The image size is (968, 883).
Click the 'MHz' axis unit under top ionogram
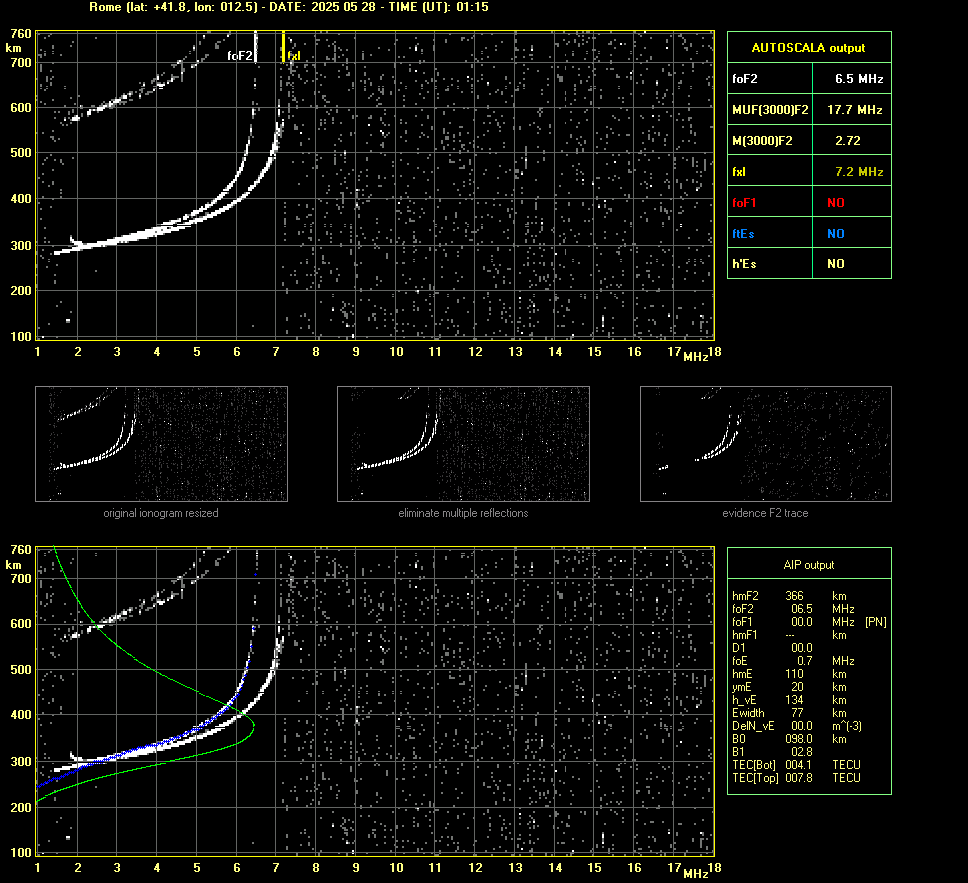(696, 357)
